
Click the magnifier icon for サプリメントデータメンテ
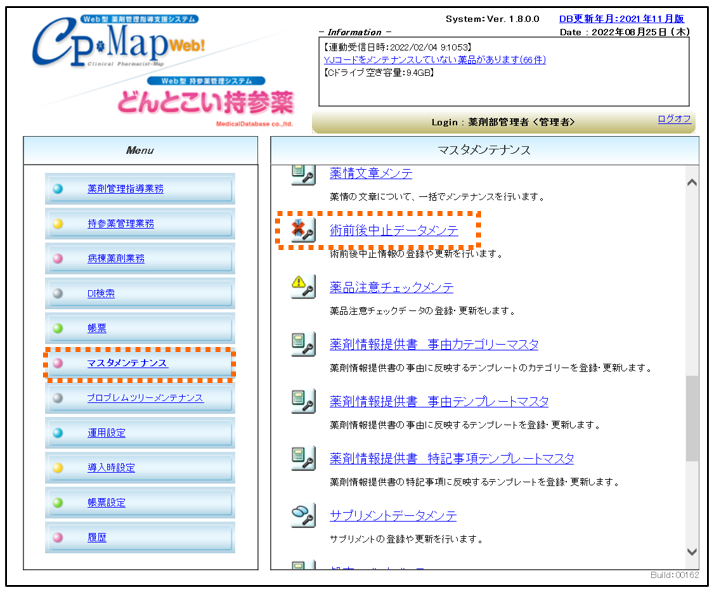302,515
